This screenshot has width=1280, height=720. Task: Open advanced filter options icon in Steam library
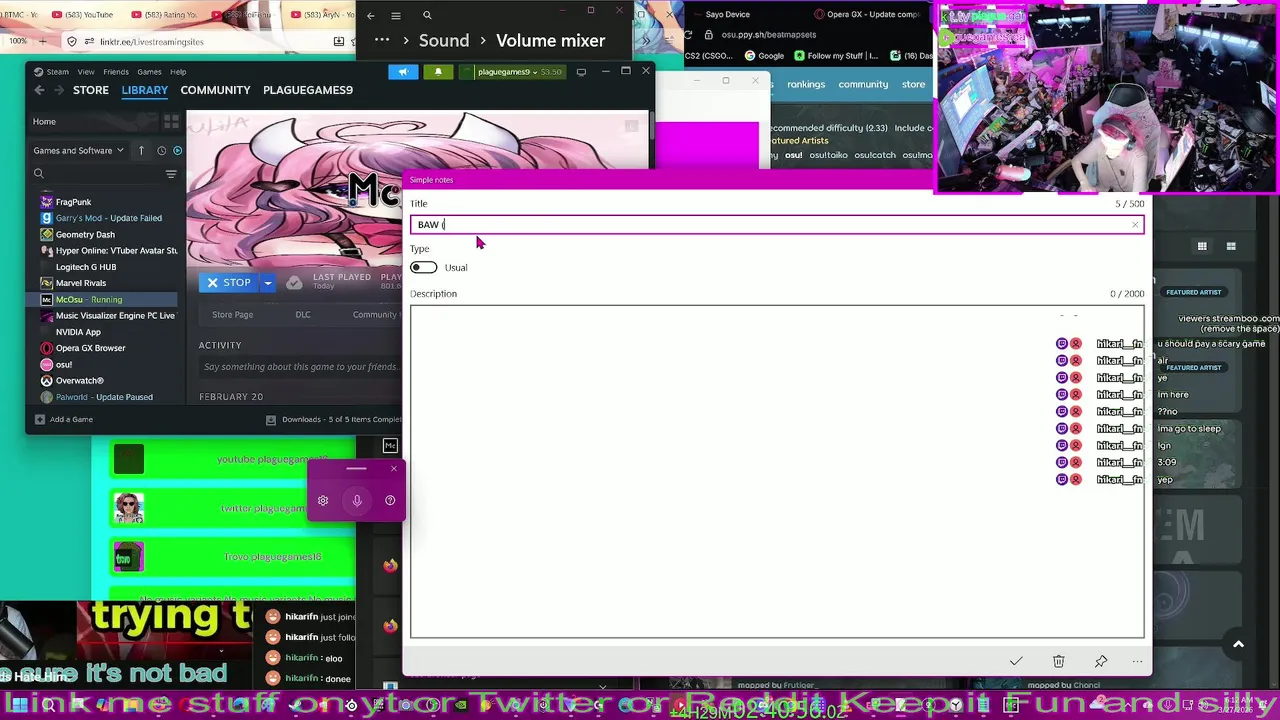[x=171, y=174]
